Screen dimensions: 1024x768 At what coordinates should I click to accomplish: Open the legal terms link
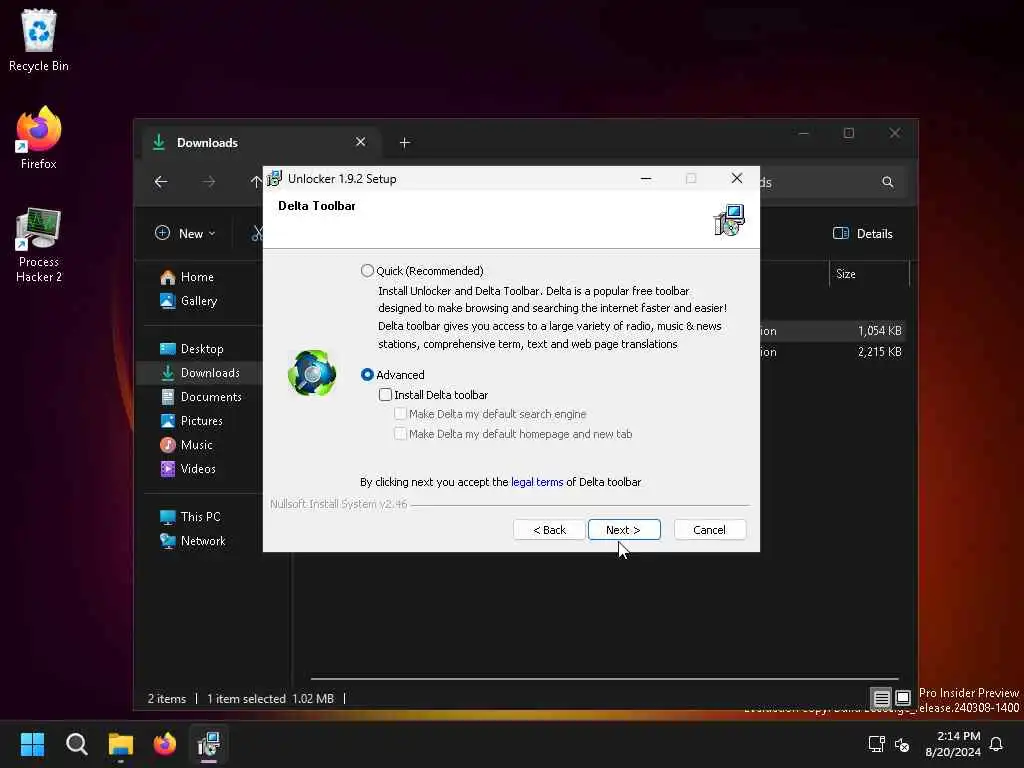[537, 482]
